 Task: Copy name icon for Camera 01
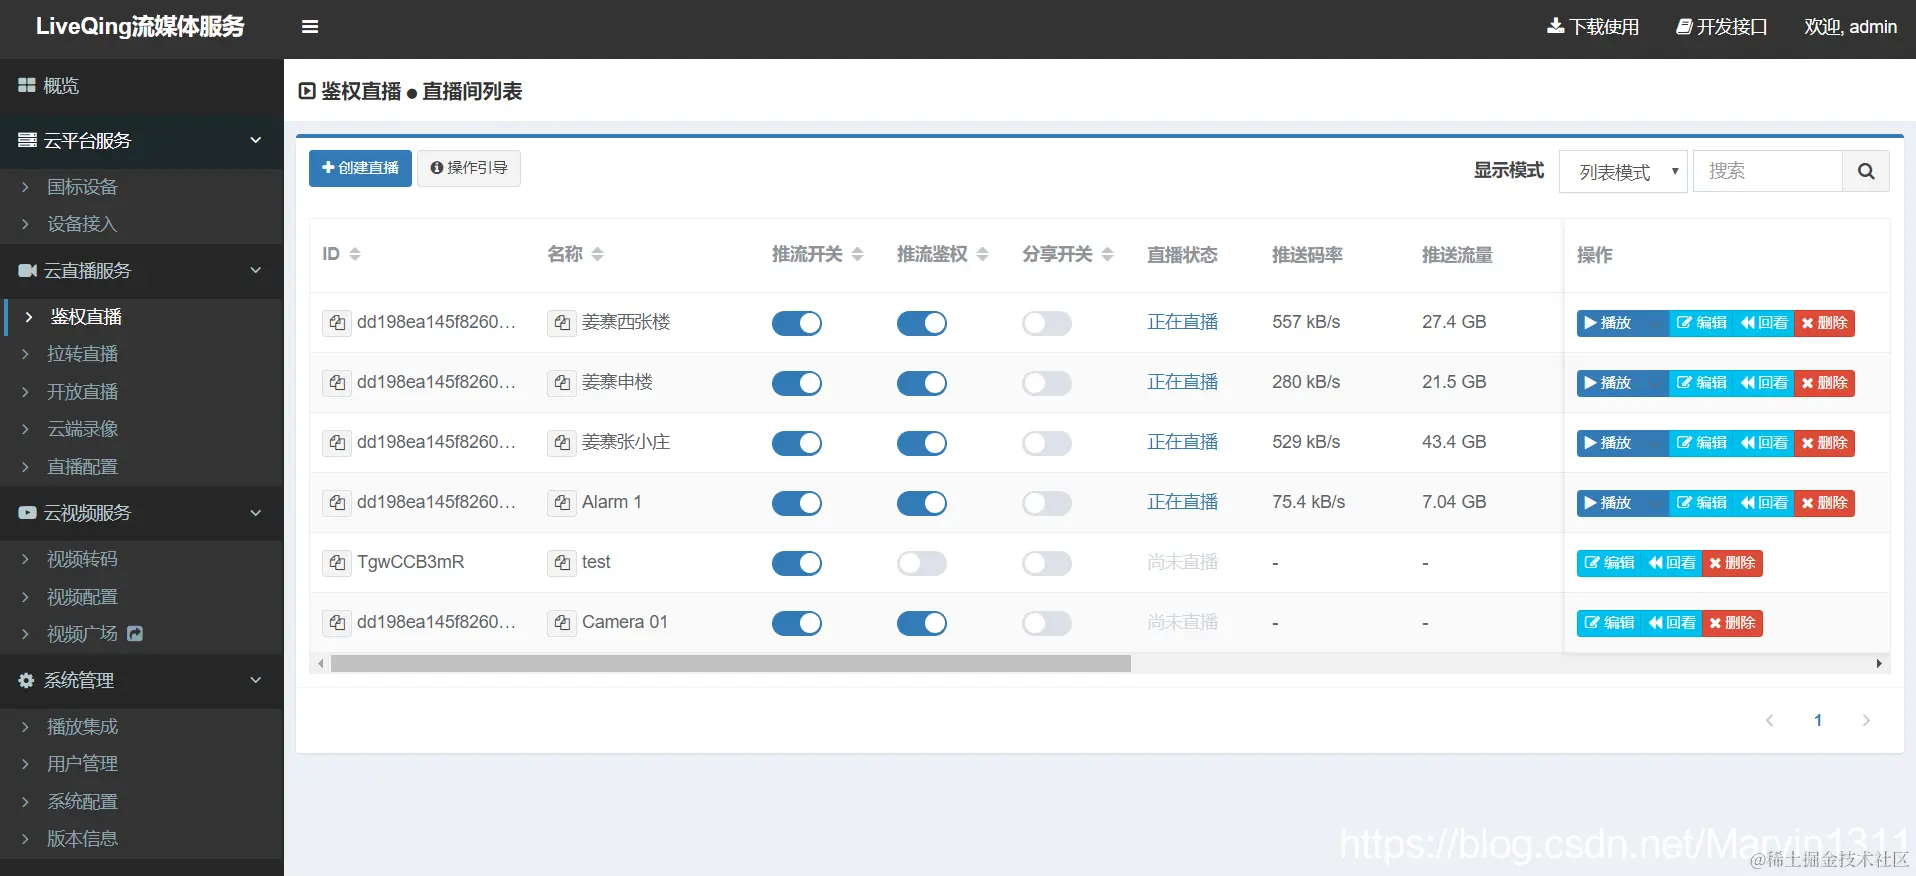[x=562, y=623]
